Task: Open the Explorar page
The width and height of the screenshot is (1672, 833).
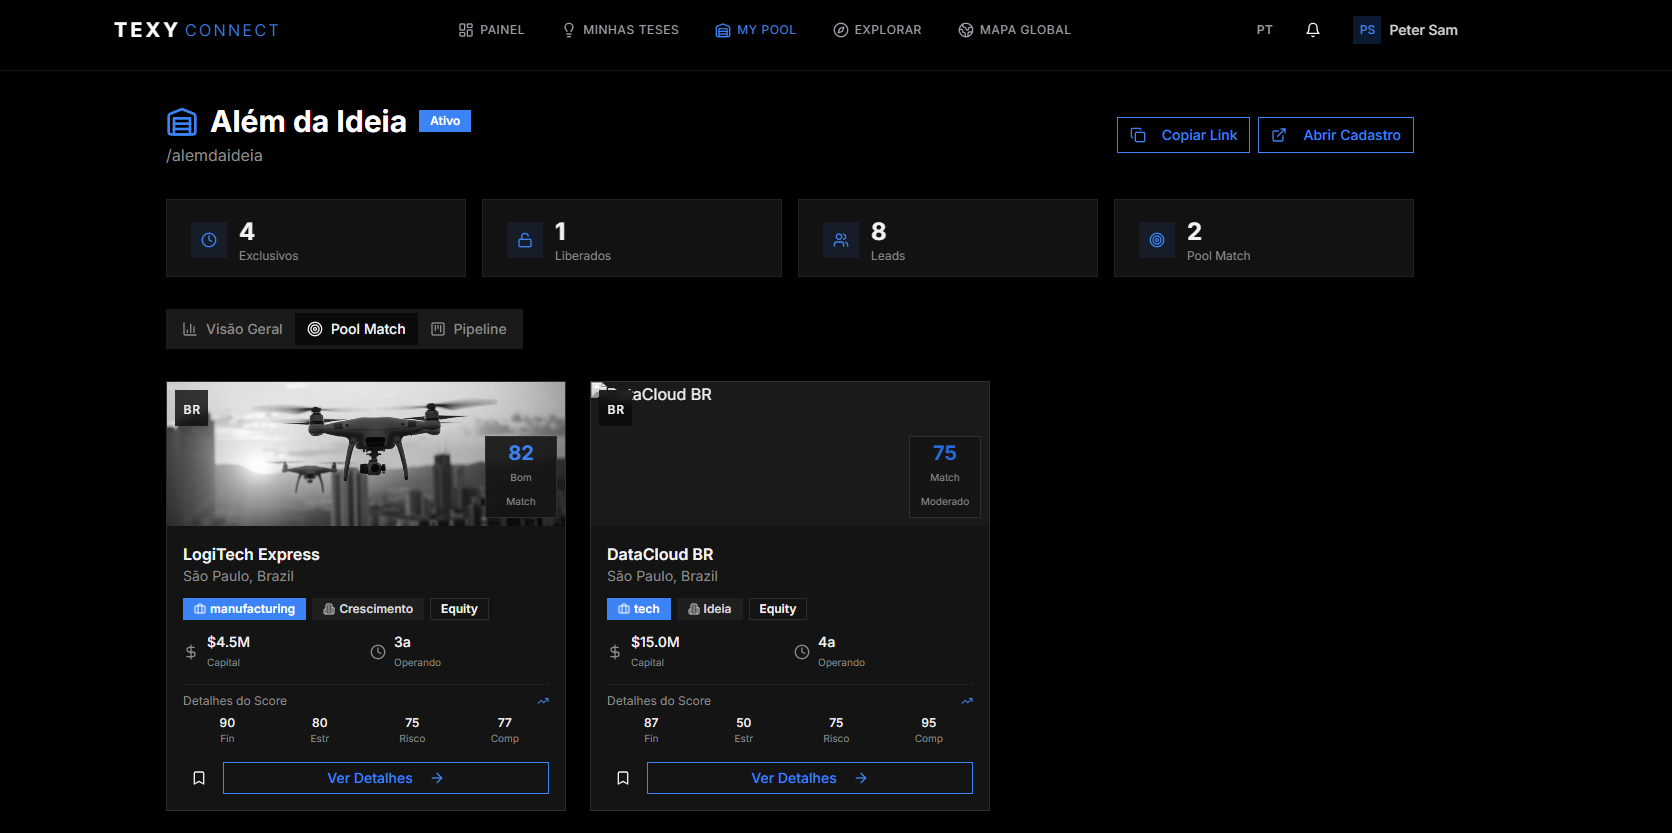Action: (x=877, y=30)
